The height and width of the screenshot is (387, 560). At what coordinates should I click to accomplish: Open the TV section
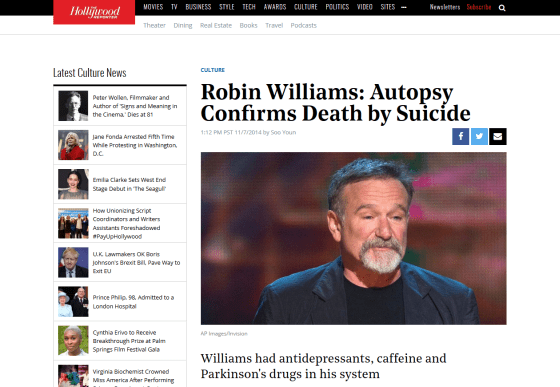(174, 7)
